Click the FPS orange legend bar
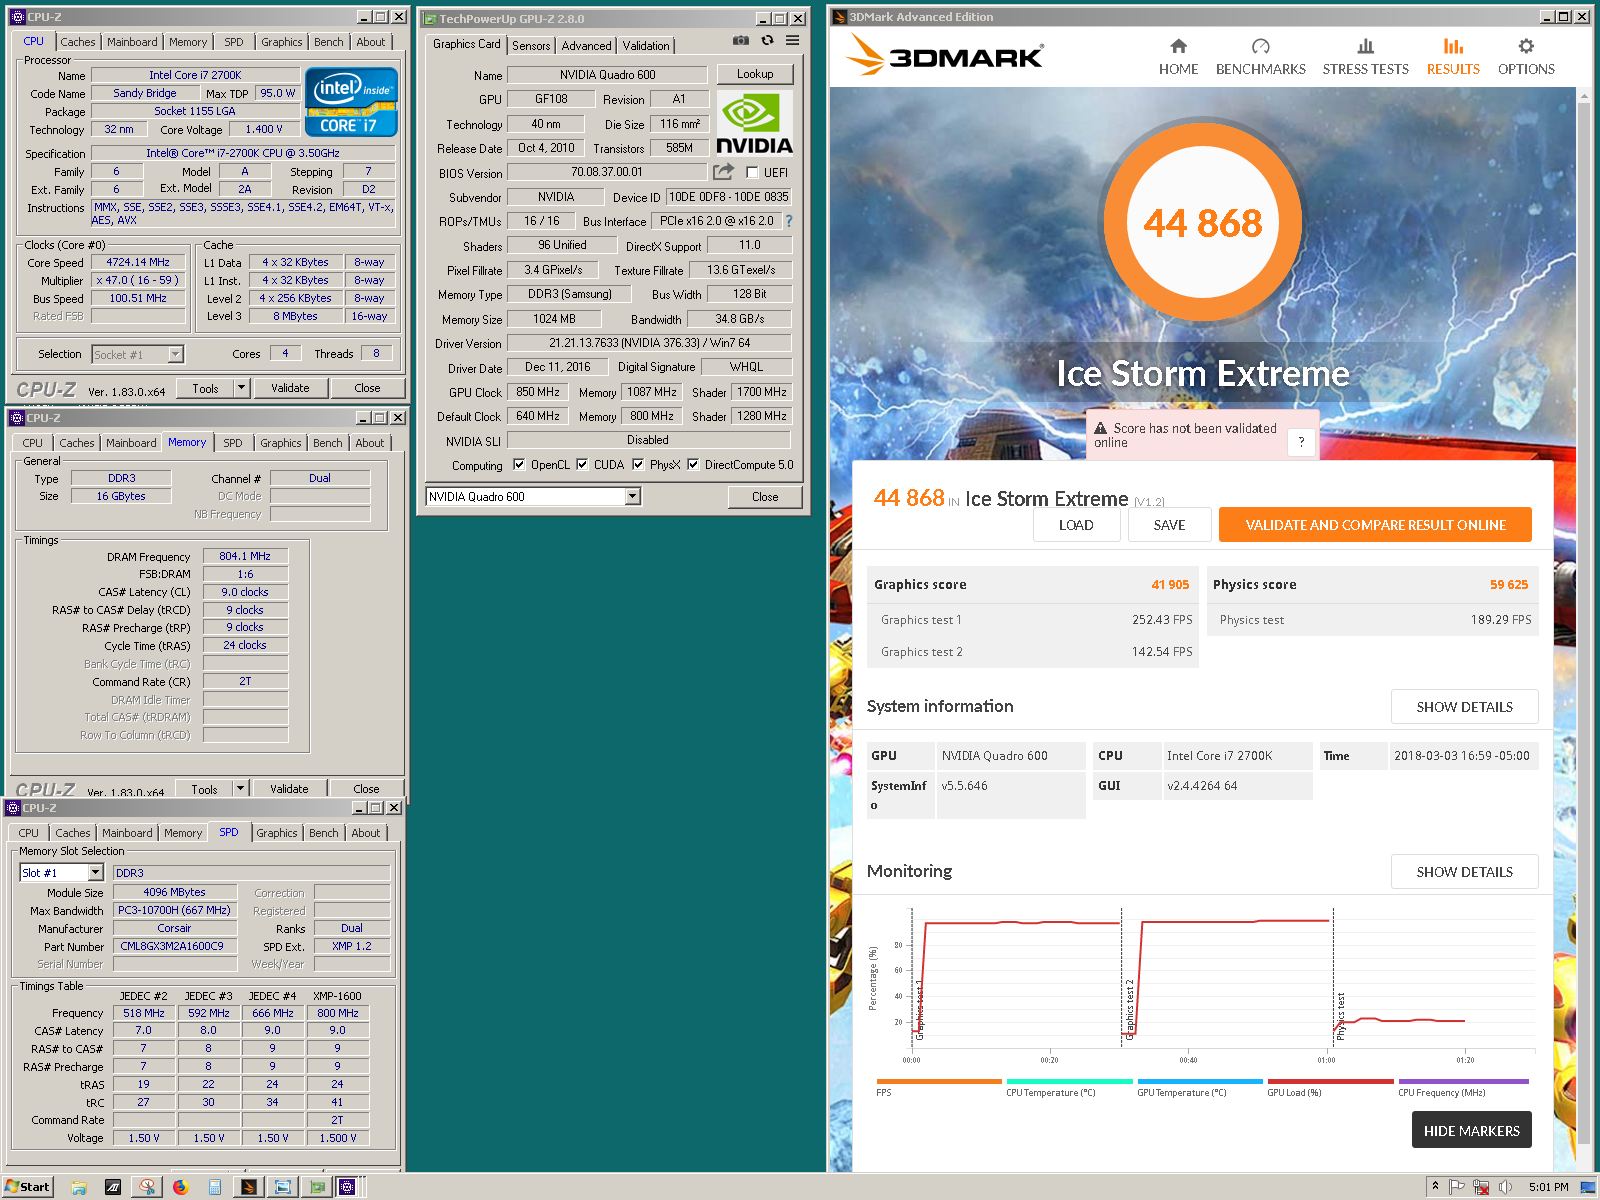The width and height of the screenshot is (1600, 1200). coord(939,1081)
